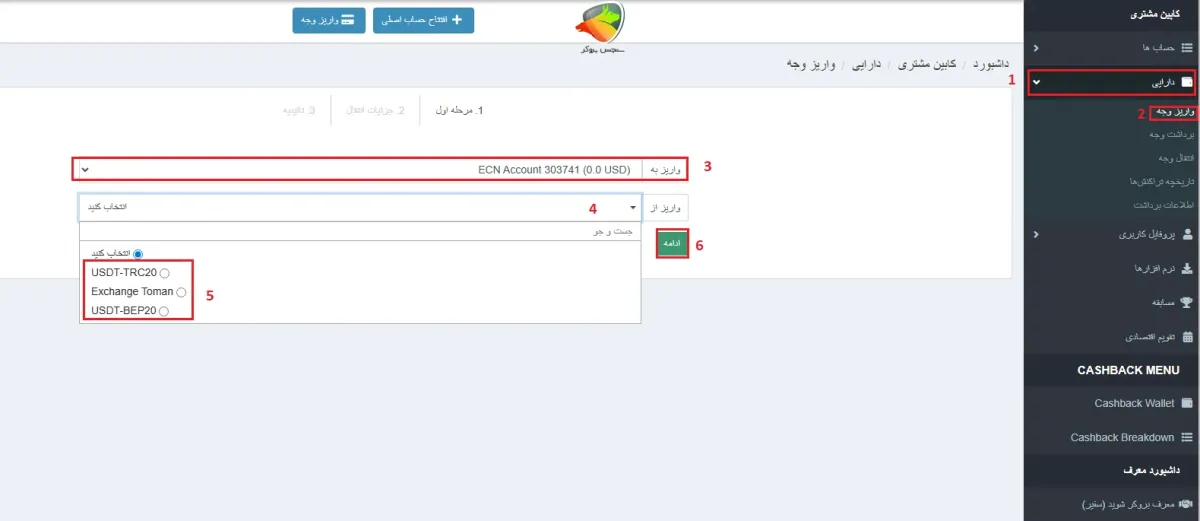Image resolution: width=1200 pixels, height=521 pixels.
Task: Open the تاریخچه تراکنش‌ها submenu item
Action: pyautogui.click(x=1162, y=182)
